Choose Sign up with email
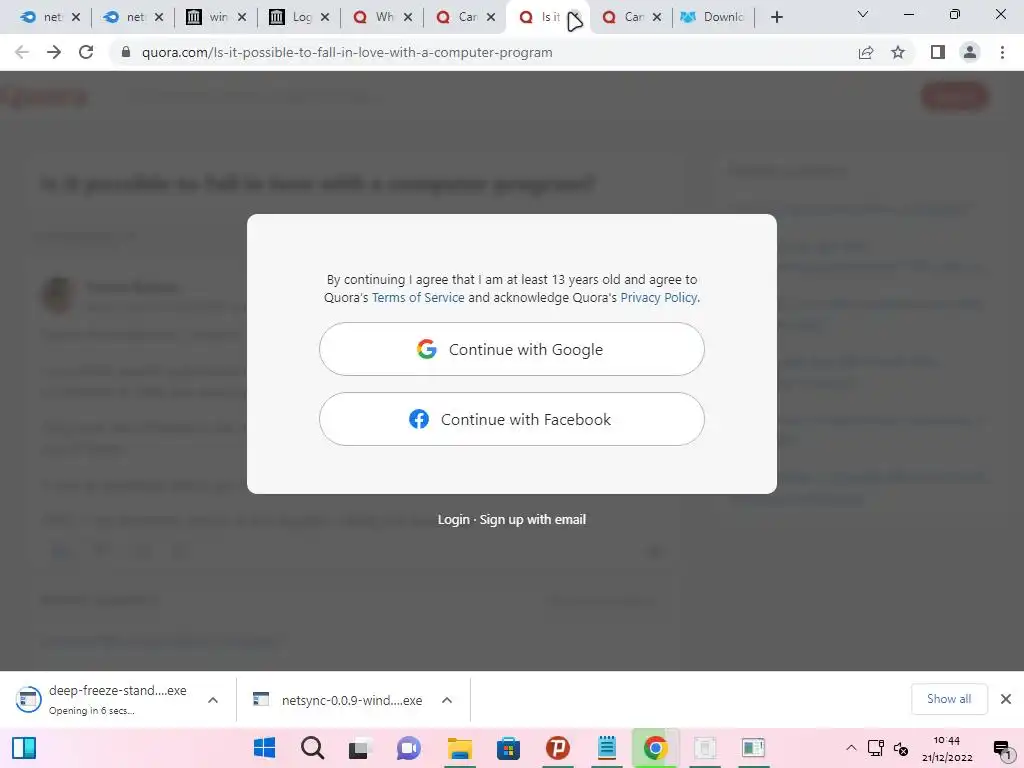This screenshot has width=1024, height=768. pos(533,520)
